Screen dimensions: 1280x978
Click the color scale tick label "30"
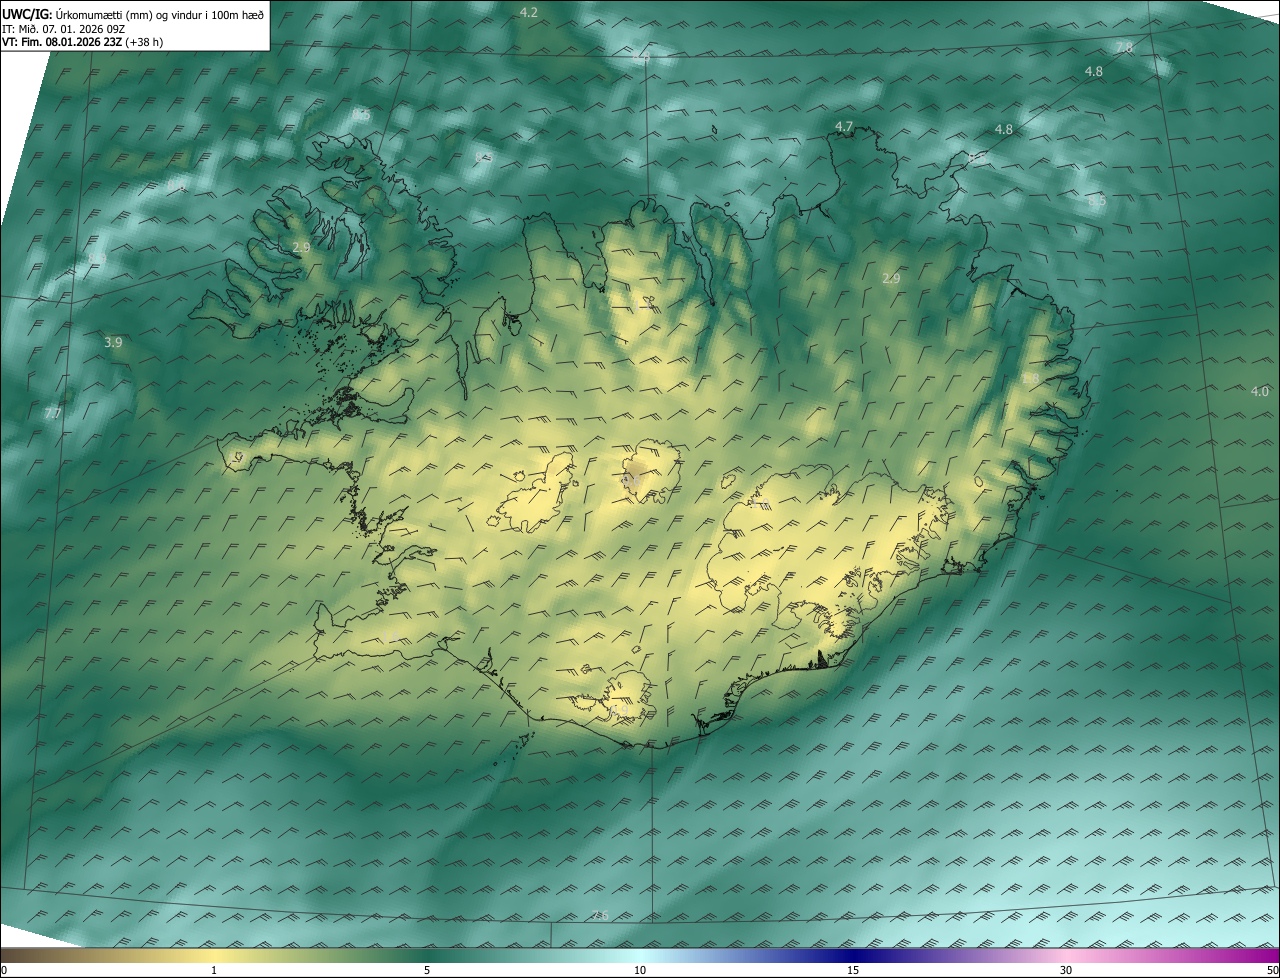pyautogui.click(x=1066, y=971)
